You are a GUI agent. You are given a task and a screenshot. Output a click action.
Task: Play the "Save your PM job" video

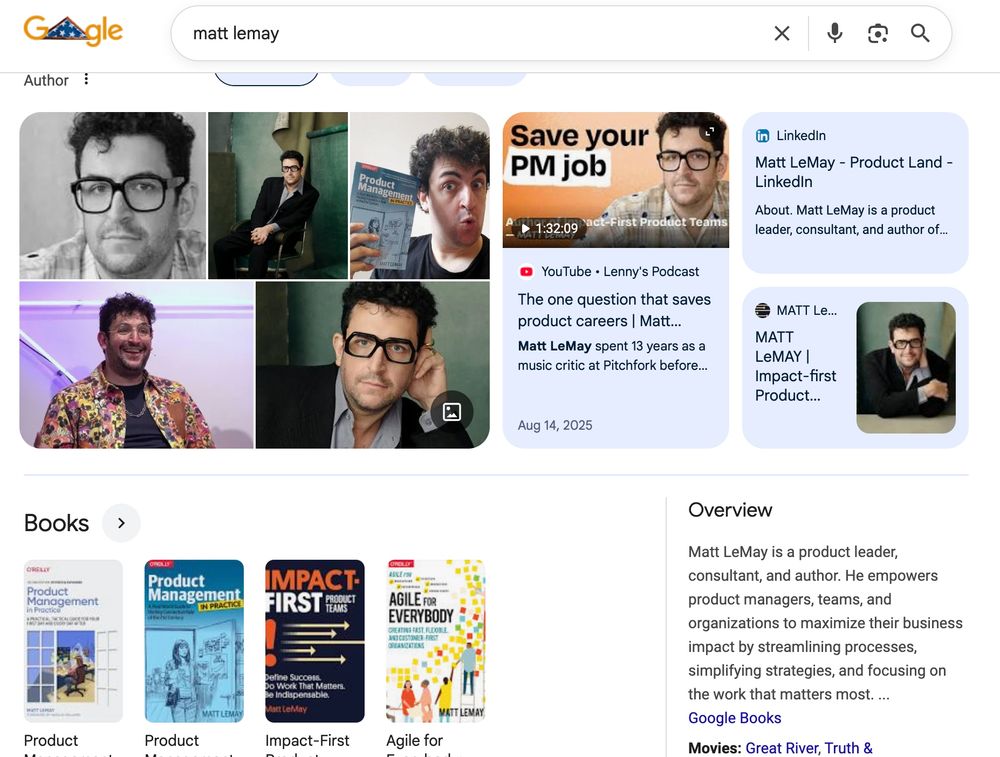pos(615,178)
